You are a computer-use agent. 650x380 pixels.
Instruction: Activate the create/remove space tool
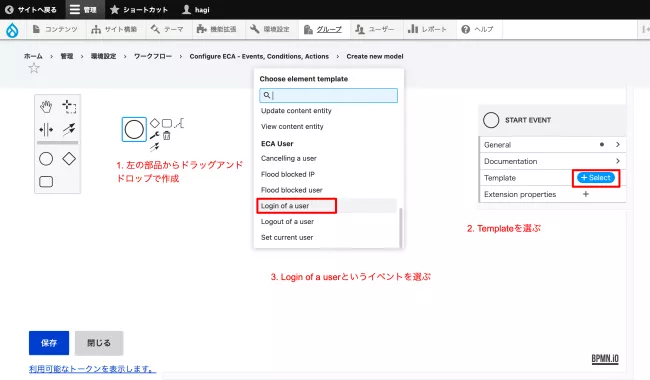[x=46, y=130]
